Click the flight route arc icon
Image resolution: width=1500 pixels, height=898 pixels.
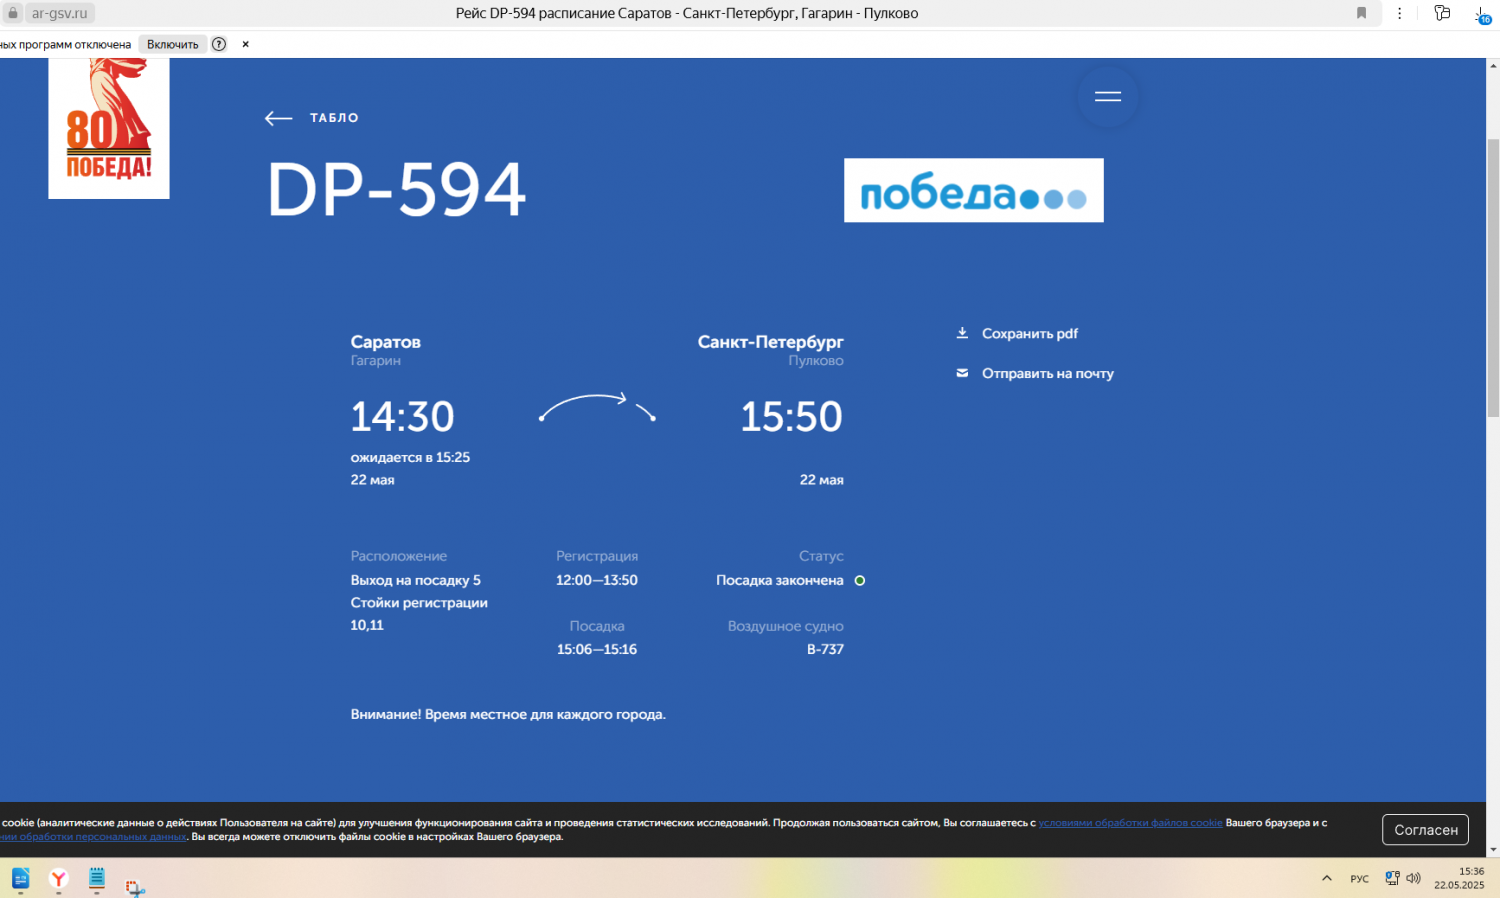[597, 407]
